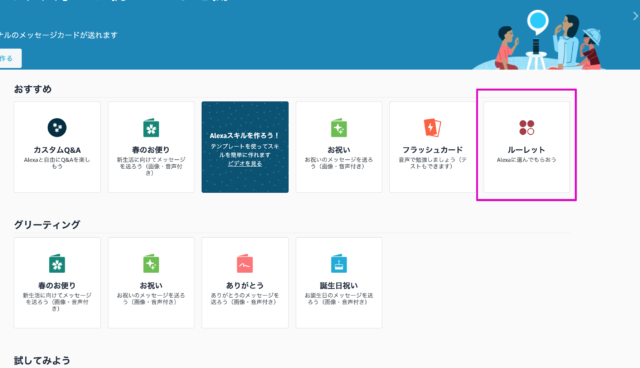The image size is (640, 368).
Task: Select the ルーレット four-dots icon
Action: [527, 127]
